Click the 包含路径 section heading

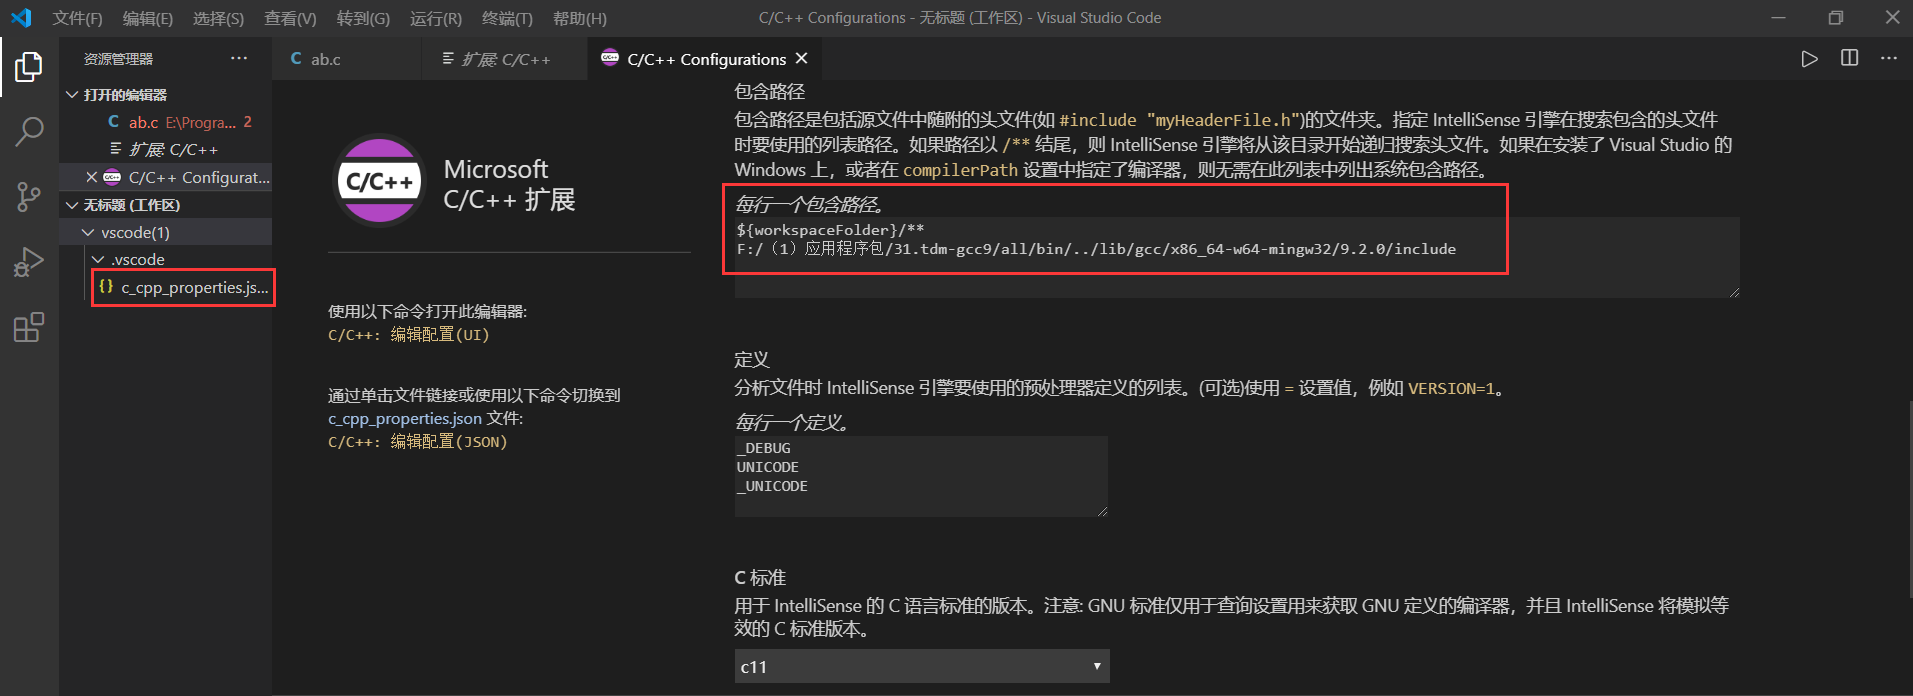(x=769, y=91)
